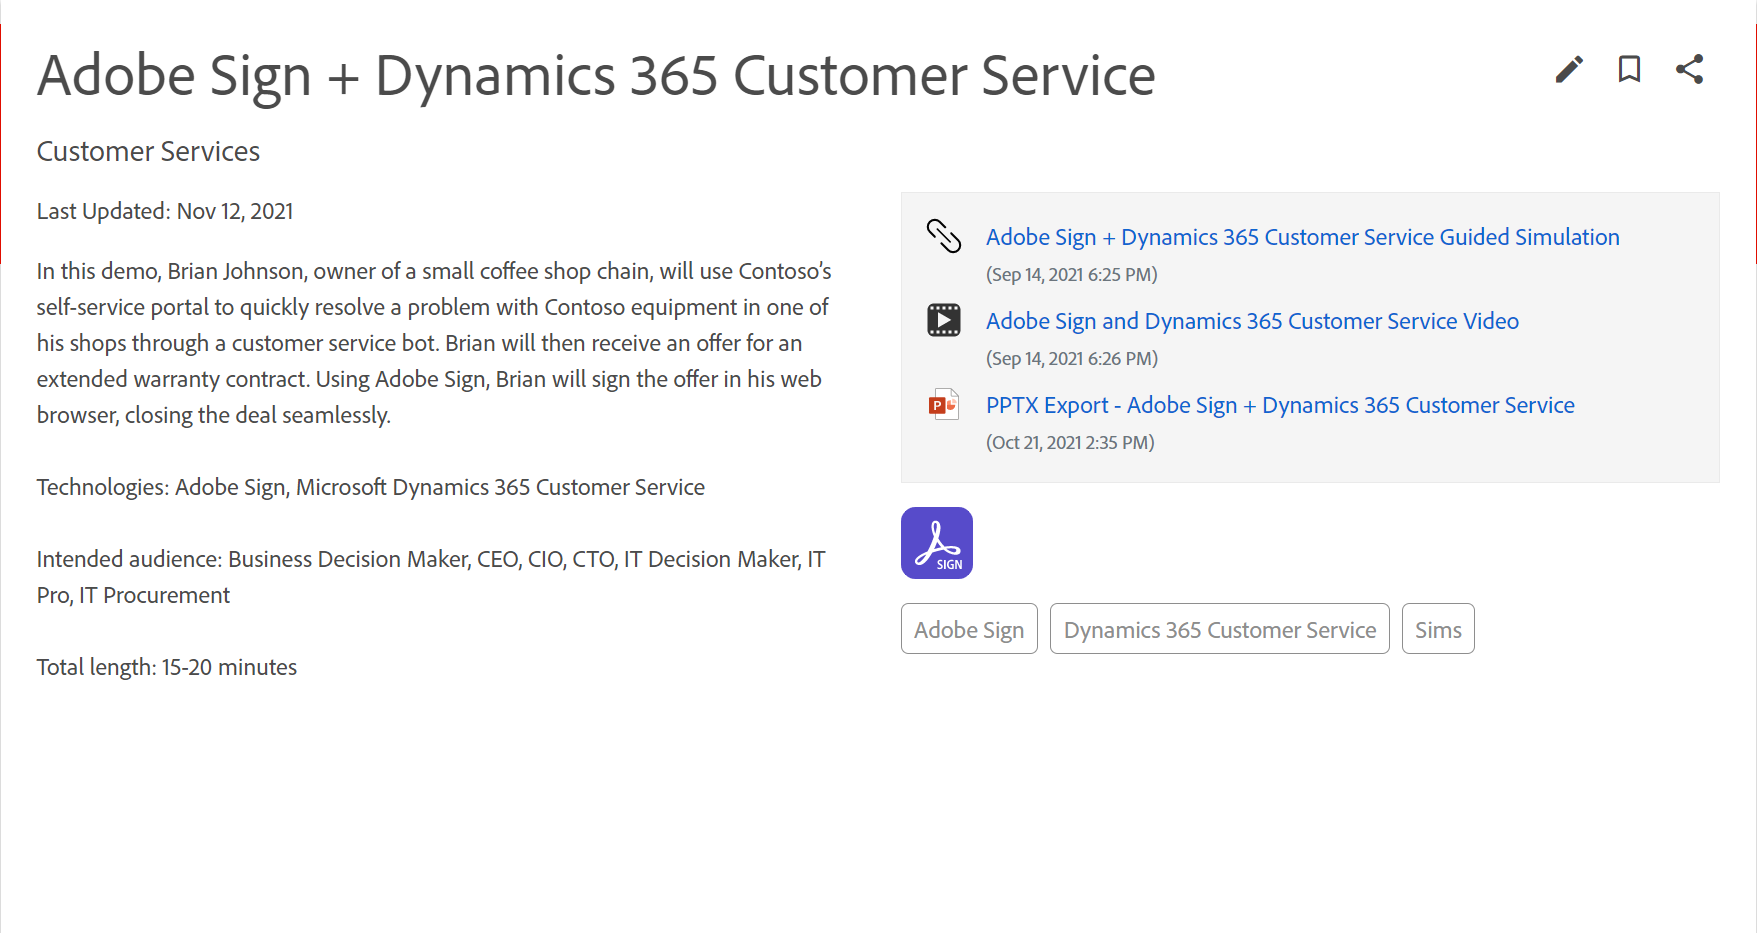Click the Customer Services subtitle
The height and width of the screenshot is (933, 1757).
coord(148,151)
